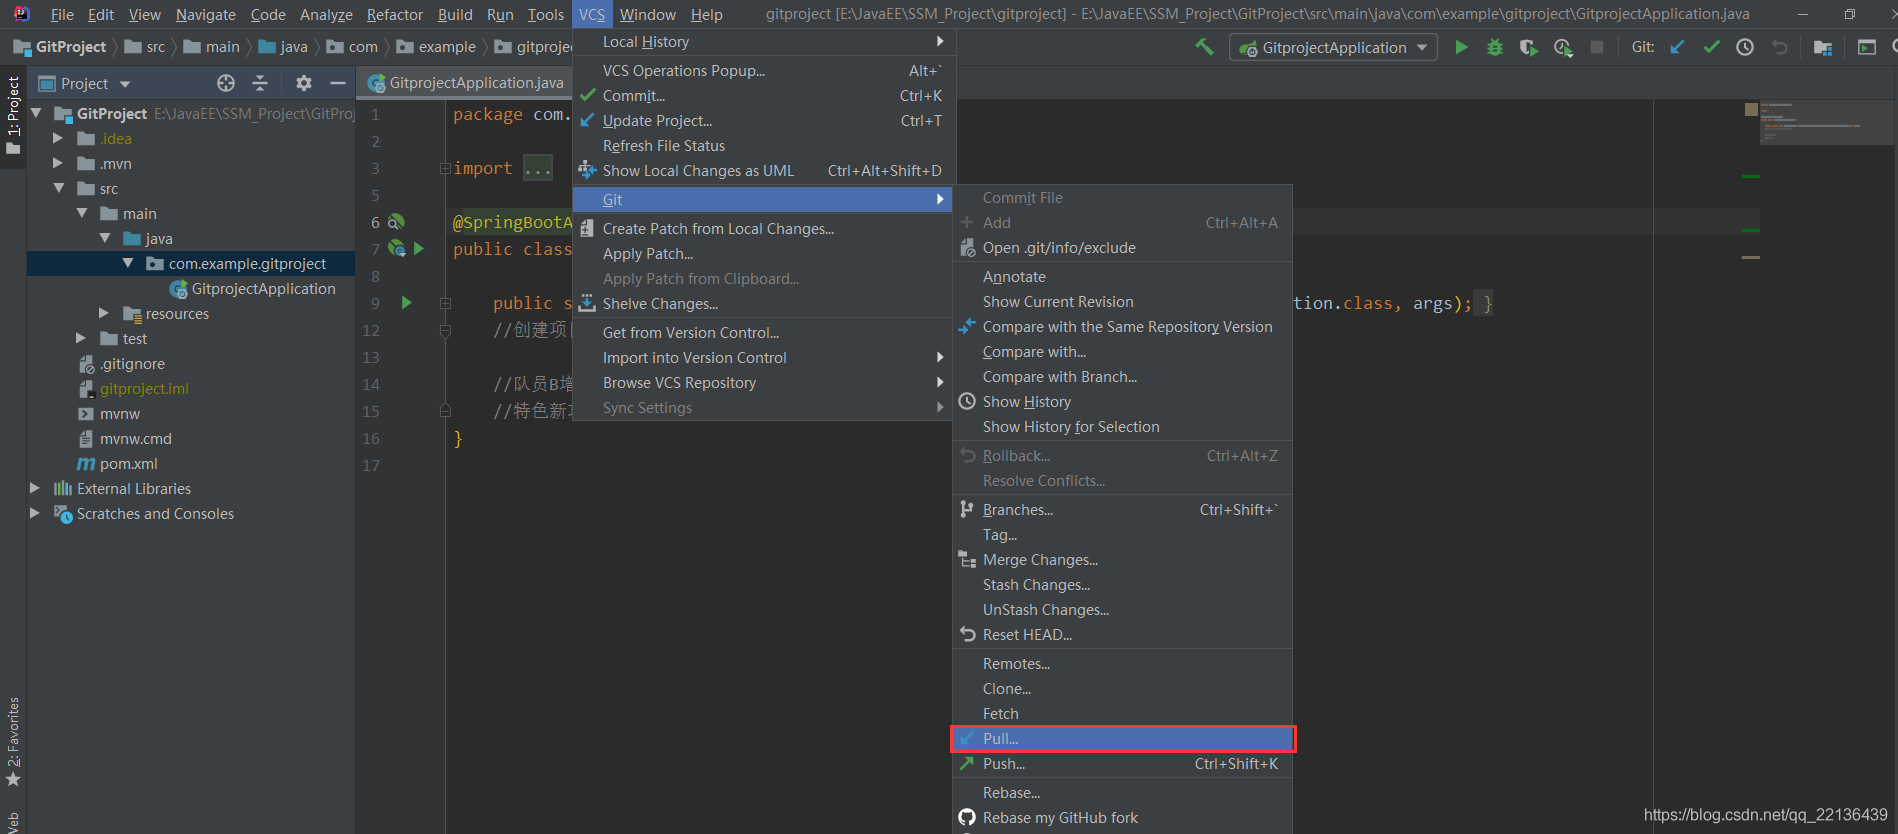Viewport: 1898px width, 834px height.
Task: Select Pull... in Git submenu
Action: point(1123,738)
